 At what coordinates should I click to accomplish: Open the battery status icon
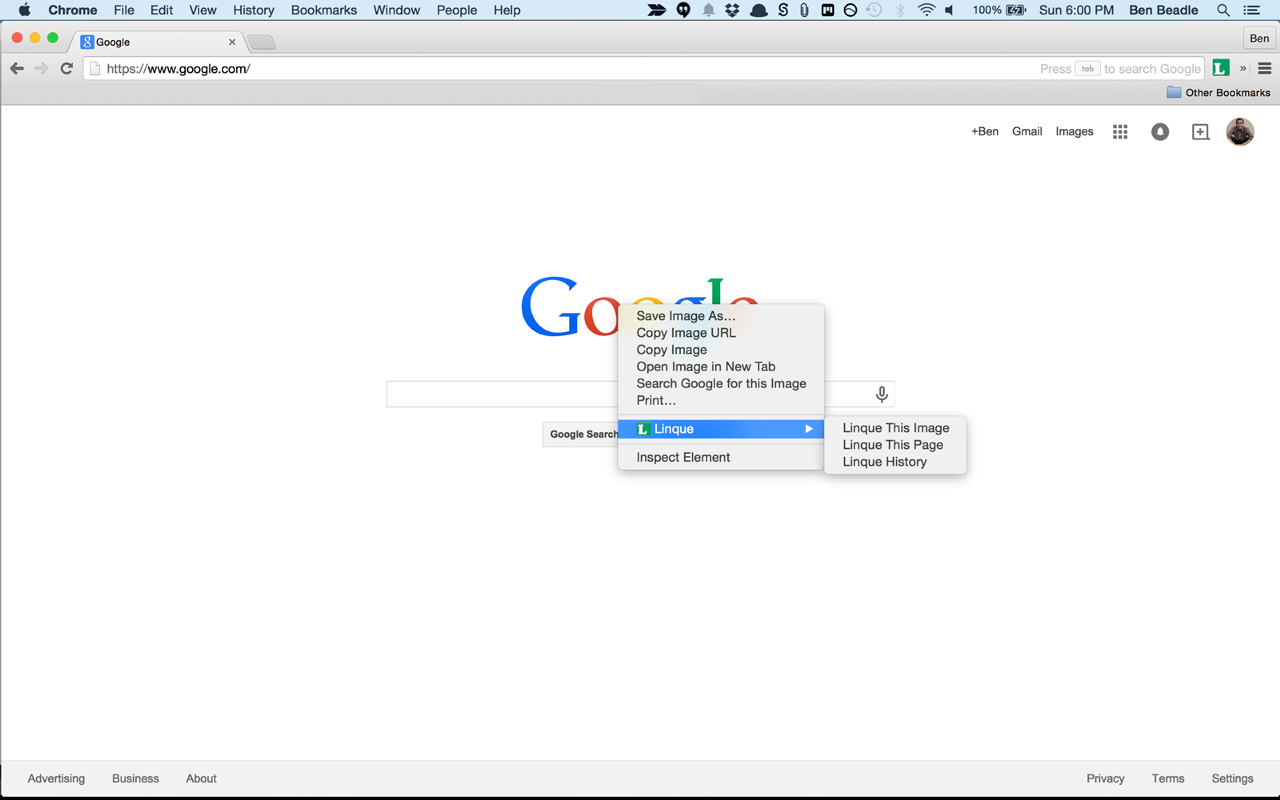click(x=1017, y=10)
